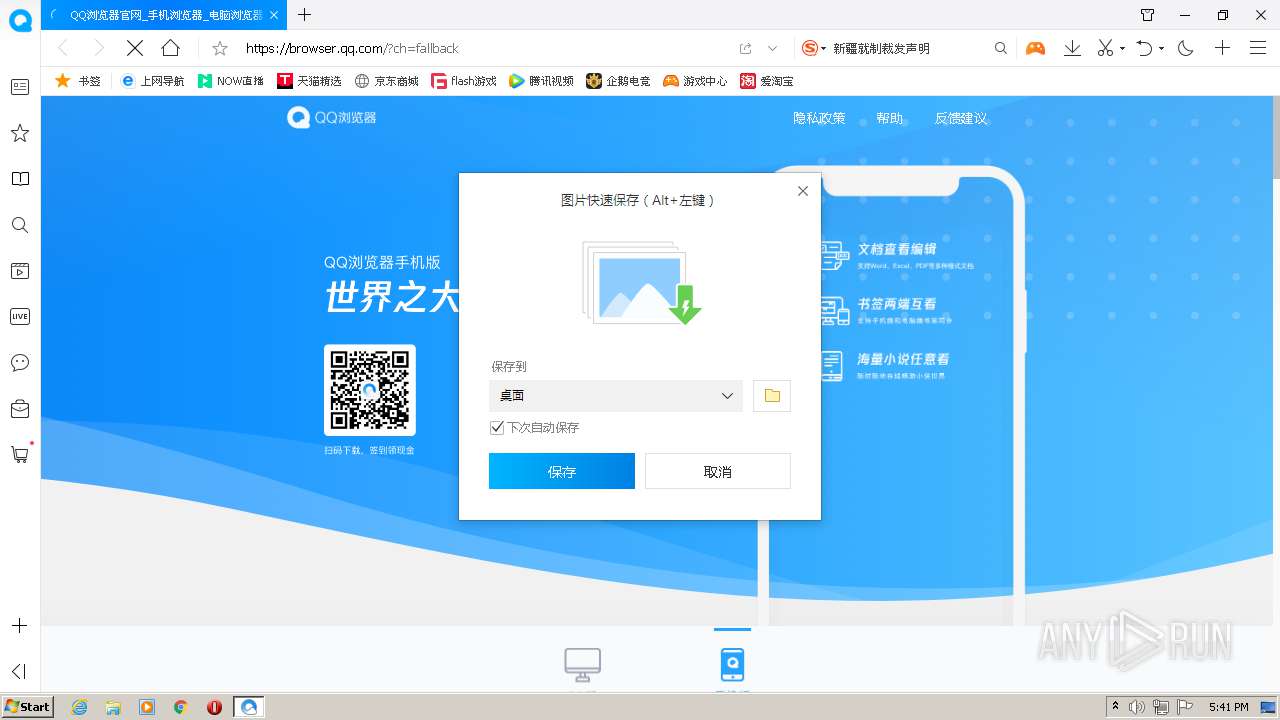Open 爱淘宝 bookmark
Viewport: 1280px width, 720px height.
point(766,81)
